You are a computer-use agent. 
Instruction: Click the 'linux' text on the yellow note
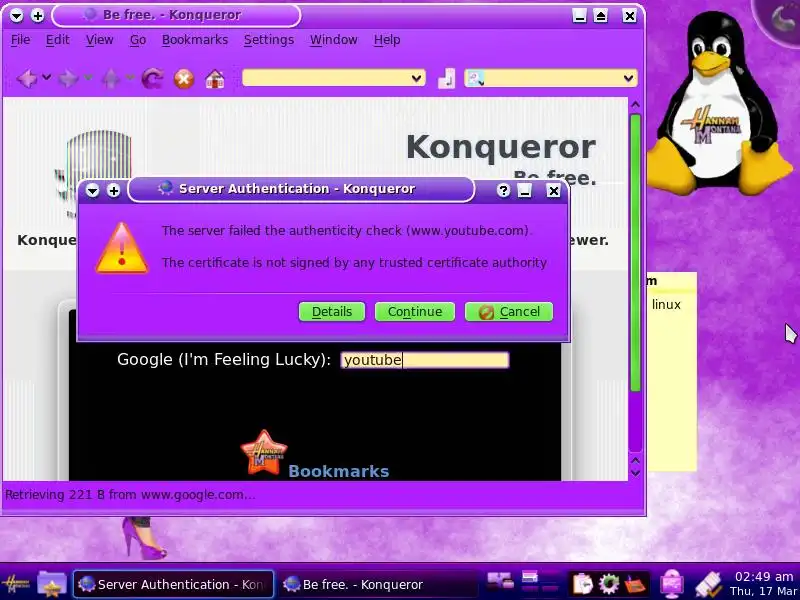(666, 305)
